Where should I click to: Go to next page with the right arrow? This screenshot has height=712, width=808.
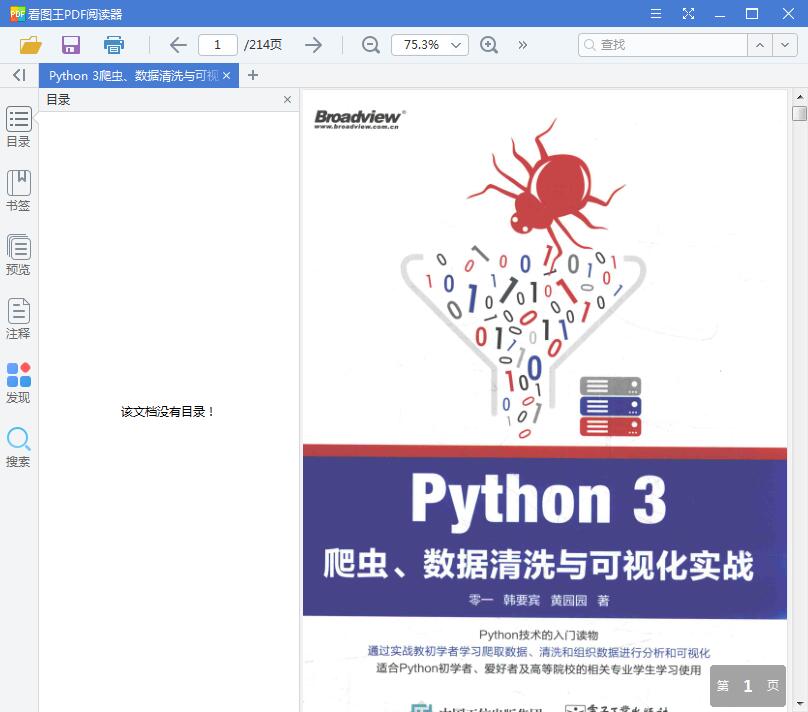coord(313,45)
